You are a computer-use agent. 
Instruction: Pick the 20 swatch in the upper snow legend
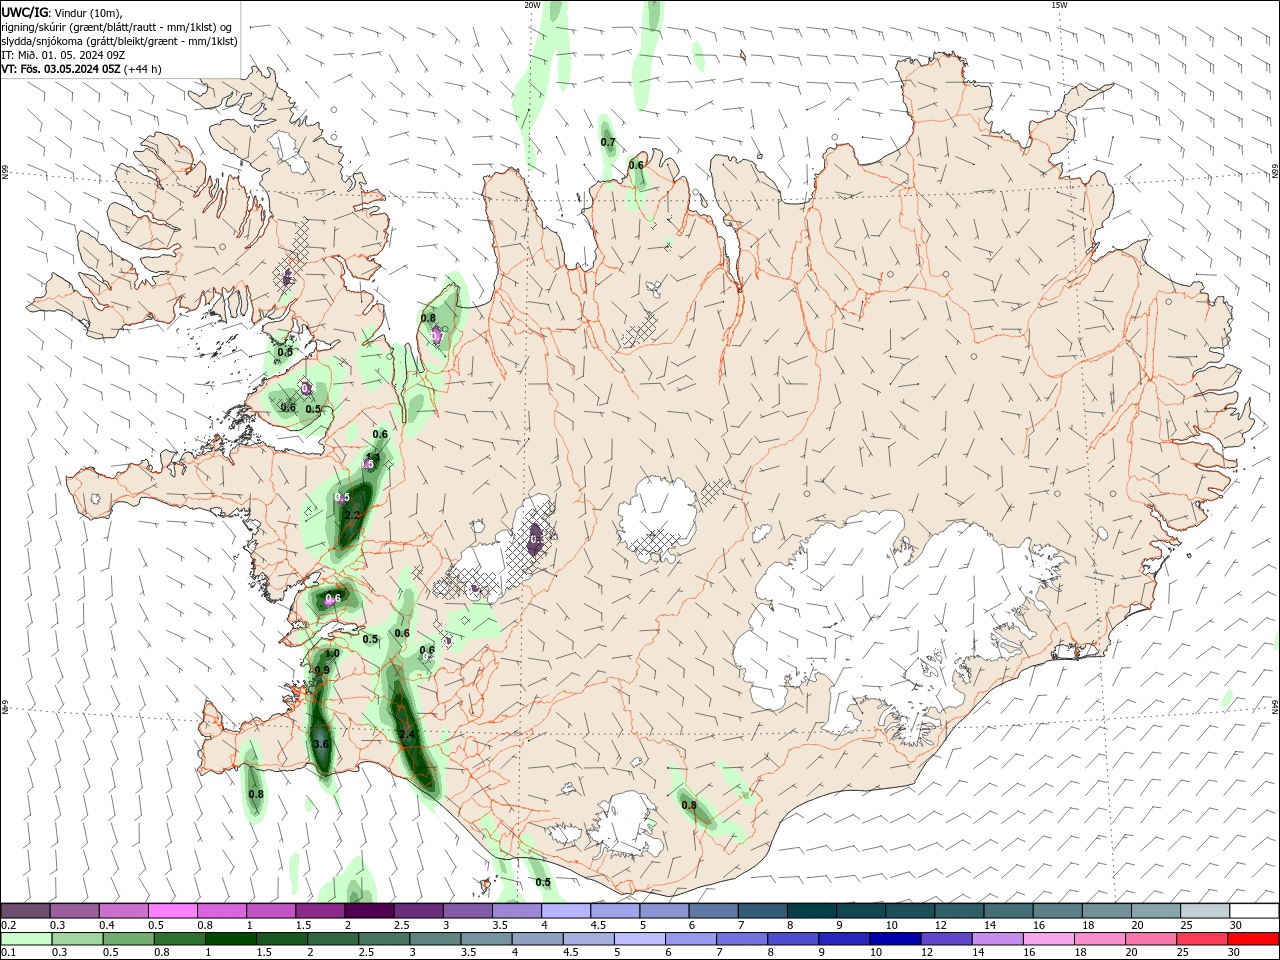click(1156, 911)
